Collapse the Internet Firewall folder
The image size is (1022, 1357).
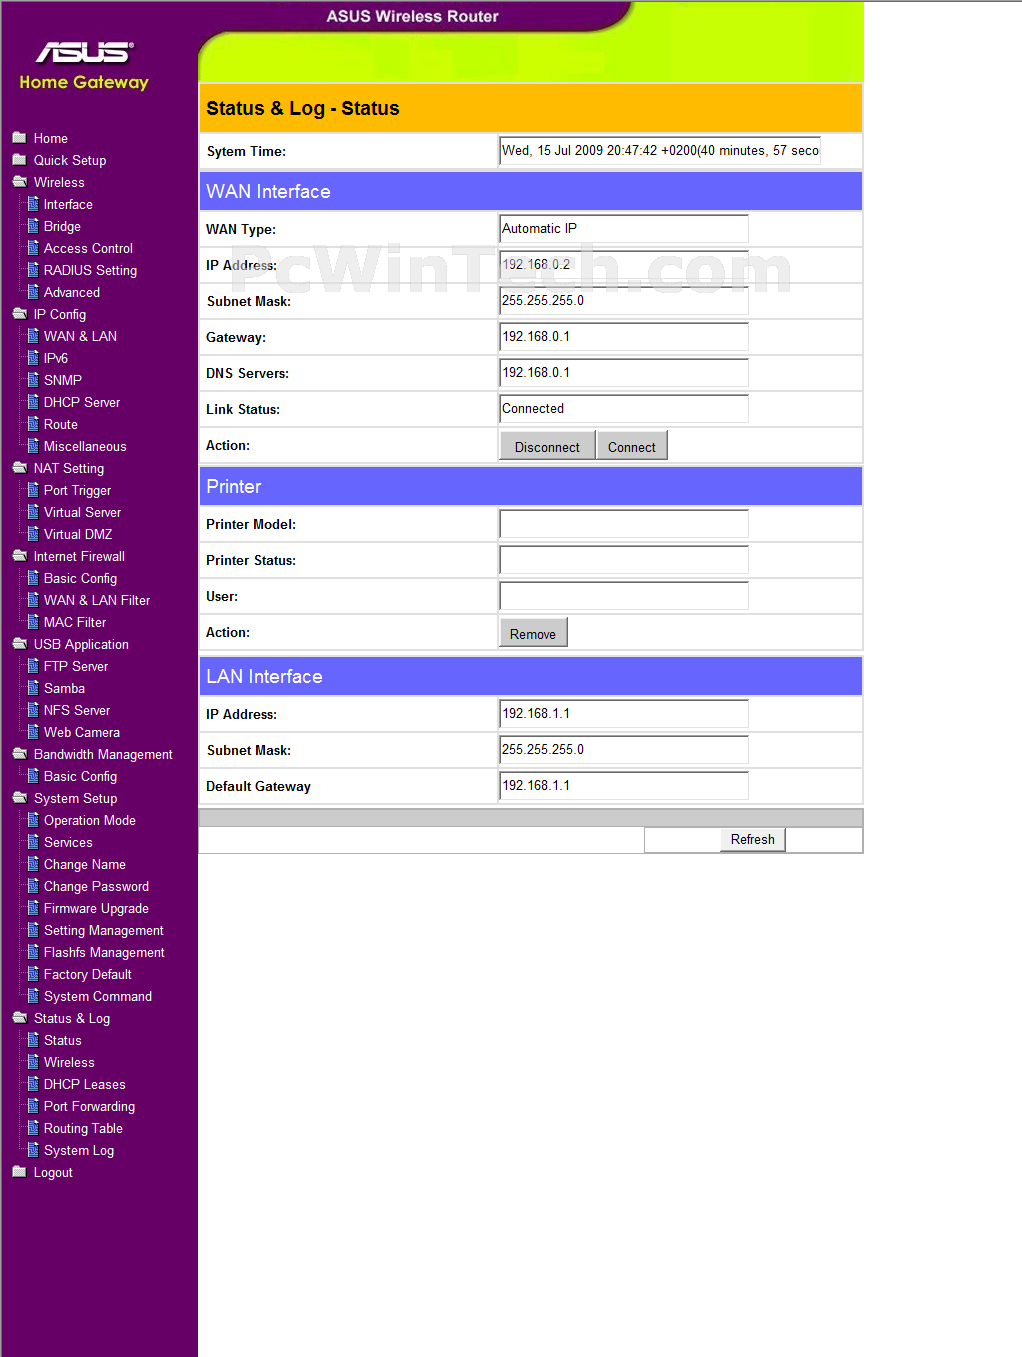(x=19, y=556)
